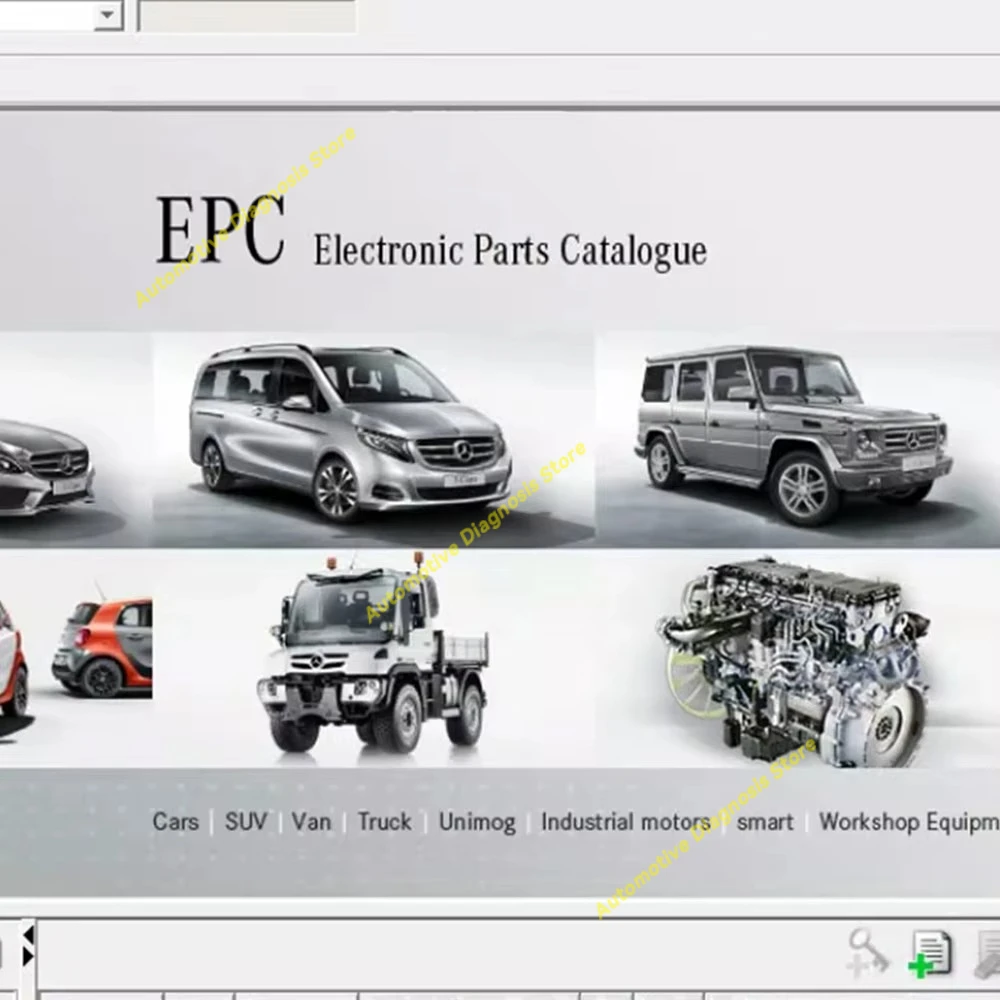
Task: Select the Industrial motors category
Action: tap(626, 821)
